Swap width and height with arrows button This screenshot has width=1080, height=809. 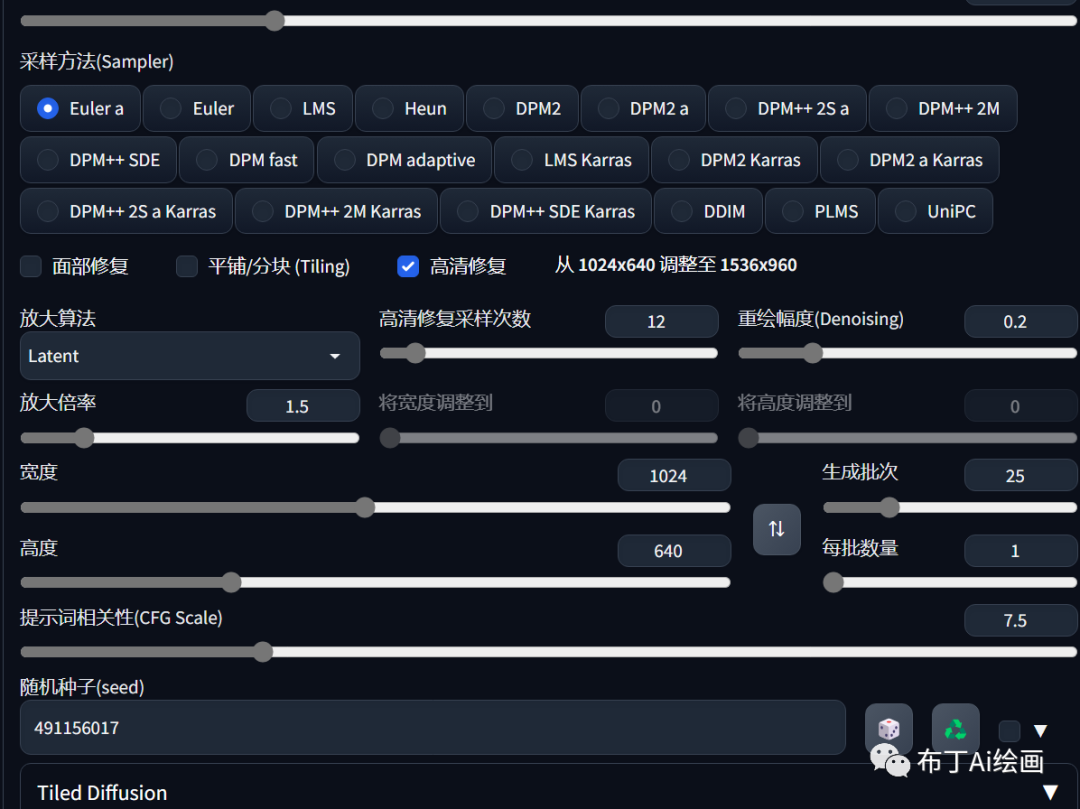click(x=776, y=529)
